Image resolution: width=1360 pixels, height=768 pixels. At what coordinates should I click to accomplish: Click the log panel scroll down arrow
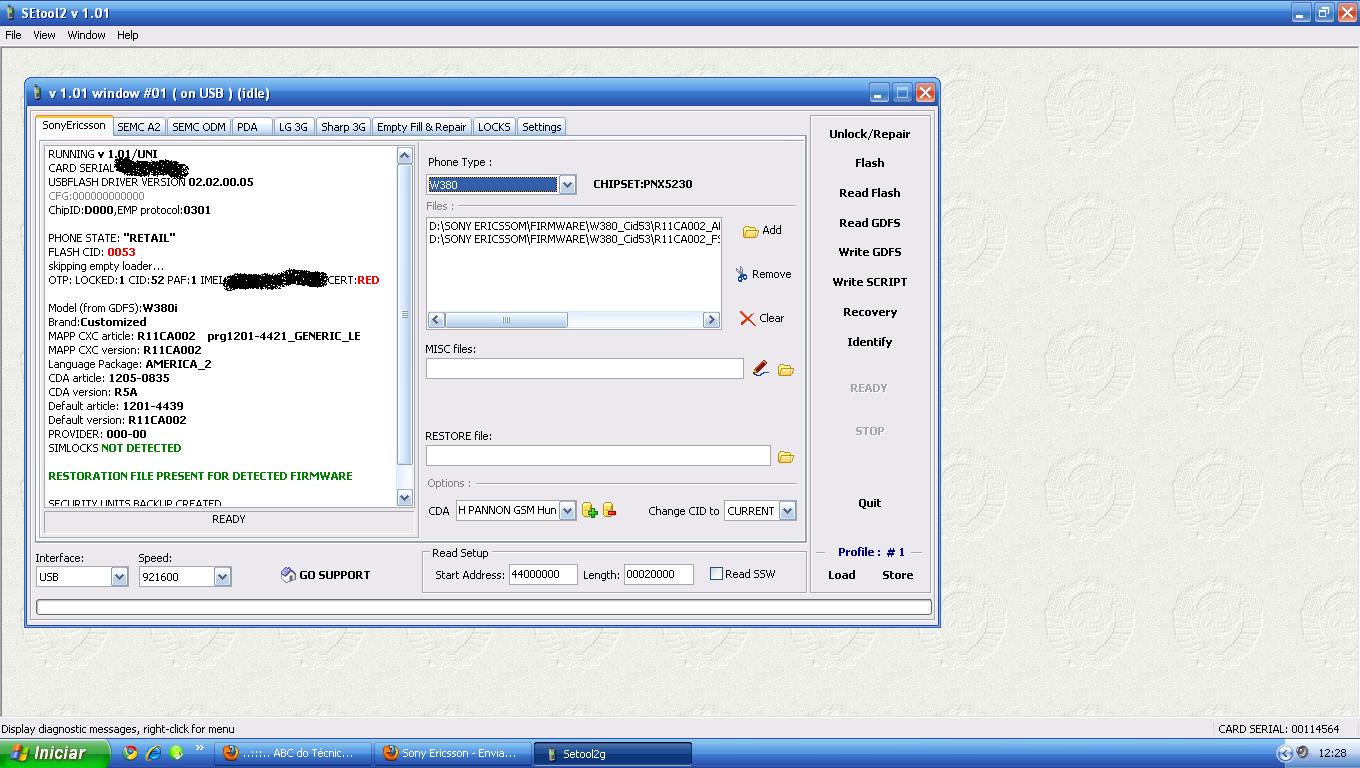coord(404,497)
